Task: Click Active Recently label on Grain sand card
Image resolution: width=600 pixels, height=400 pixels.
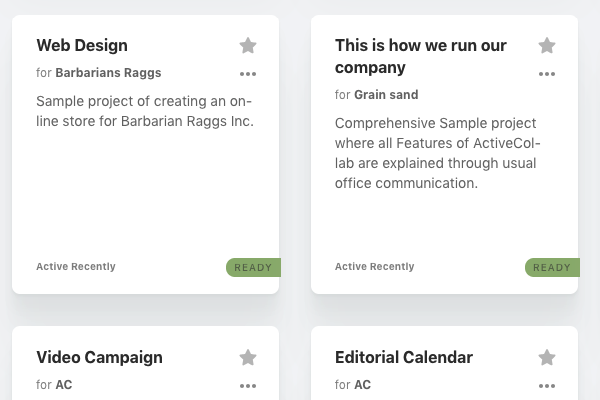Action: (375, 266)
